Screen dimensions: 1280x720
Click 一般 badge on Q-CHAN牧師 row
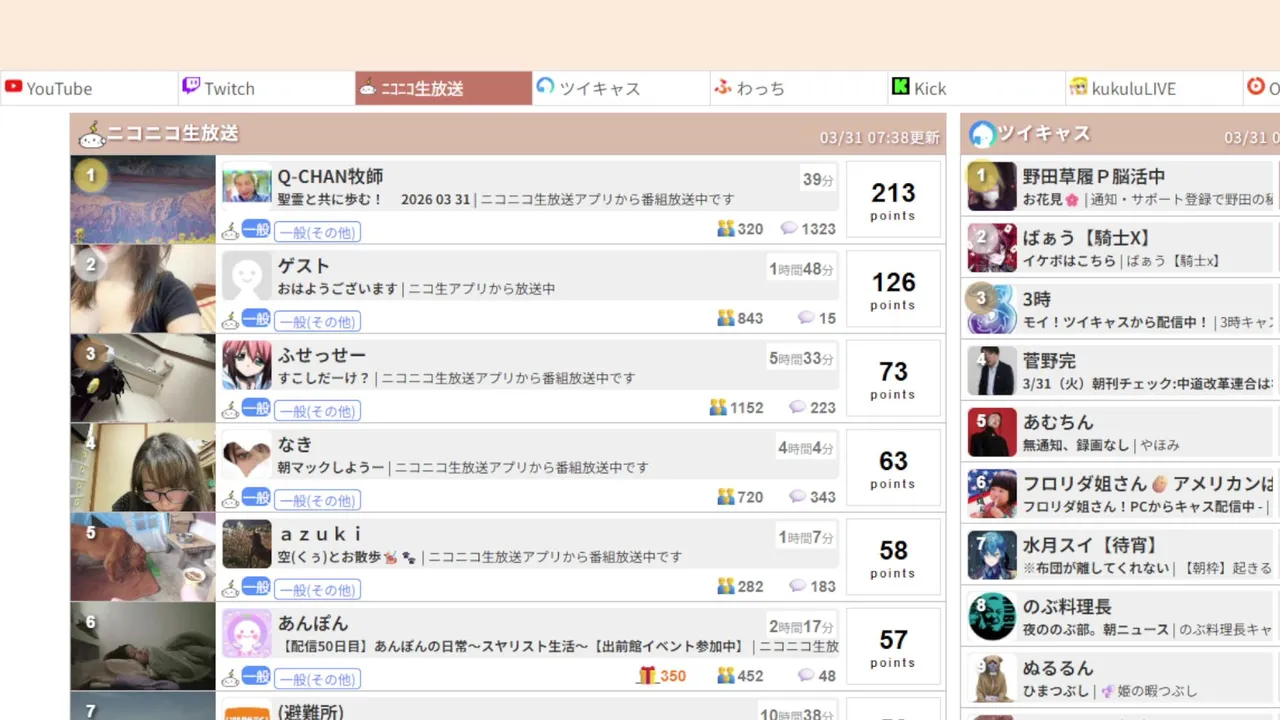tap(256, 229)
